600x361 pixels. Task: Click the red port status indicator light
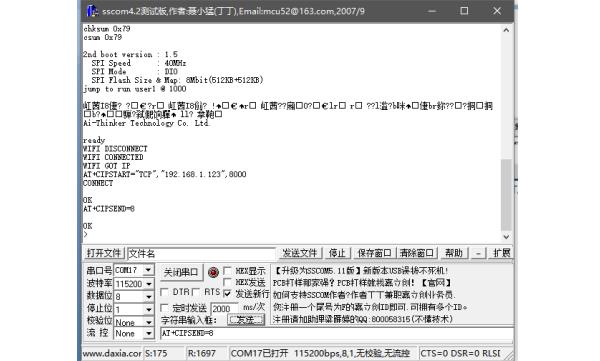coord(213,272)
